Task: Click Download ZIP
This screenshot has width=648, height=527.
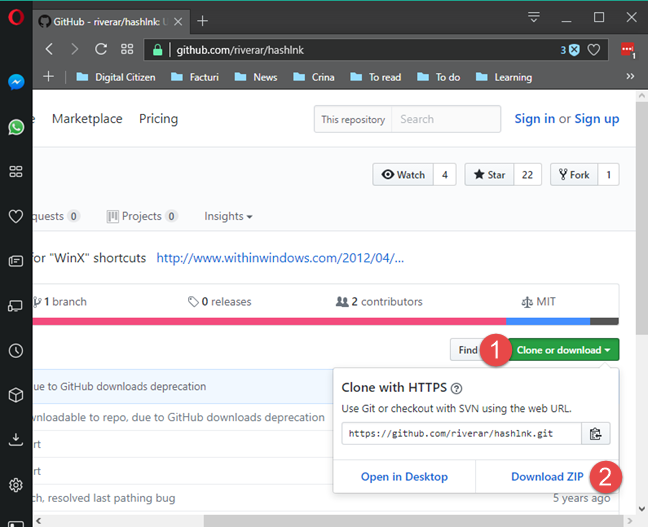Action: tap(547, 477)
